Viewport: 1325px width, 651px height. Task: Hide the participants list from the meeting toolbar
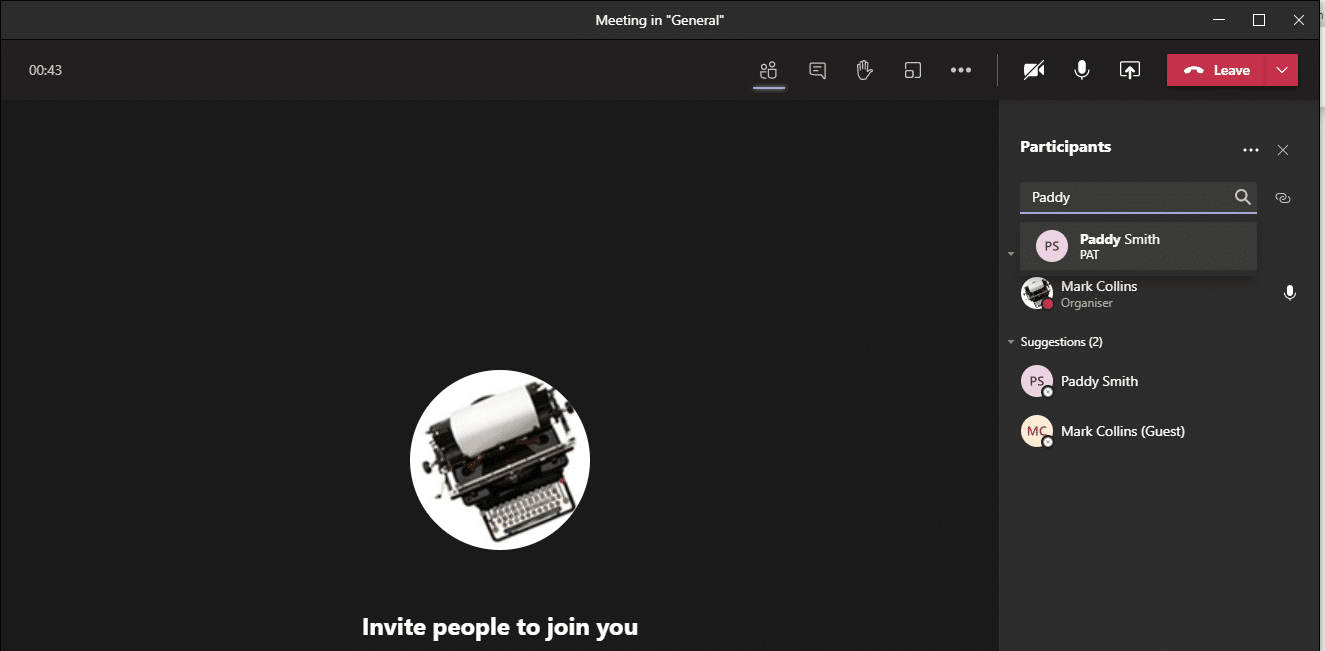click(768, 70)
